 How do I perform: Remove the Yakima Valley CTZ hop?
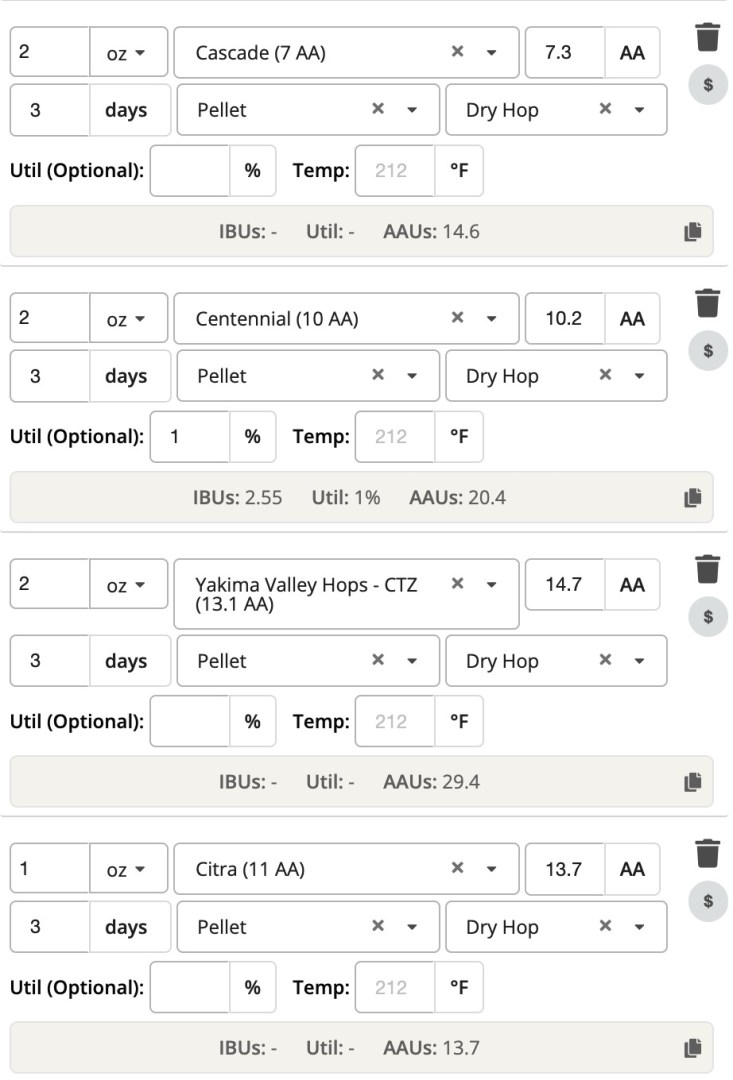[707, 569]
